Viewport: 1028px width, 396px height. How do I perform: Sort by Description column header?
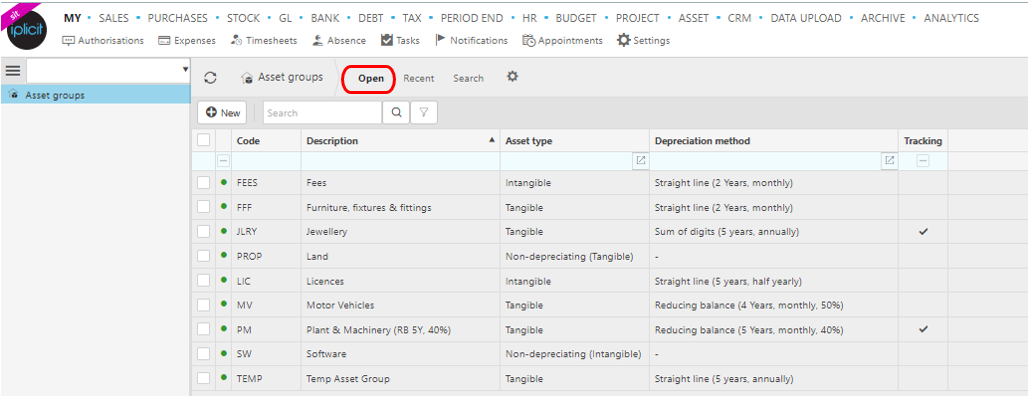(x=400, y=141)
